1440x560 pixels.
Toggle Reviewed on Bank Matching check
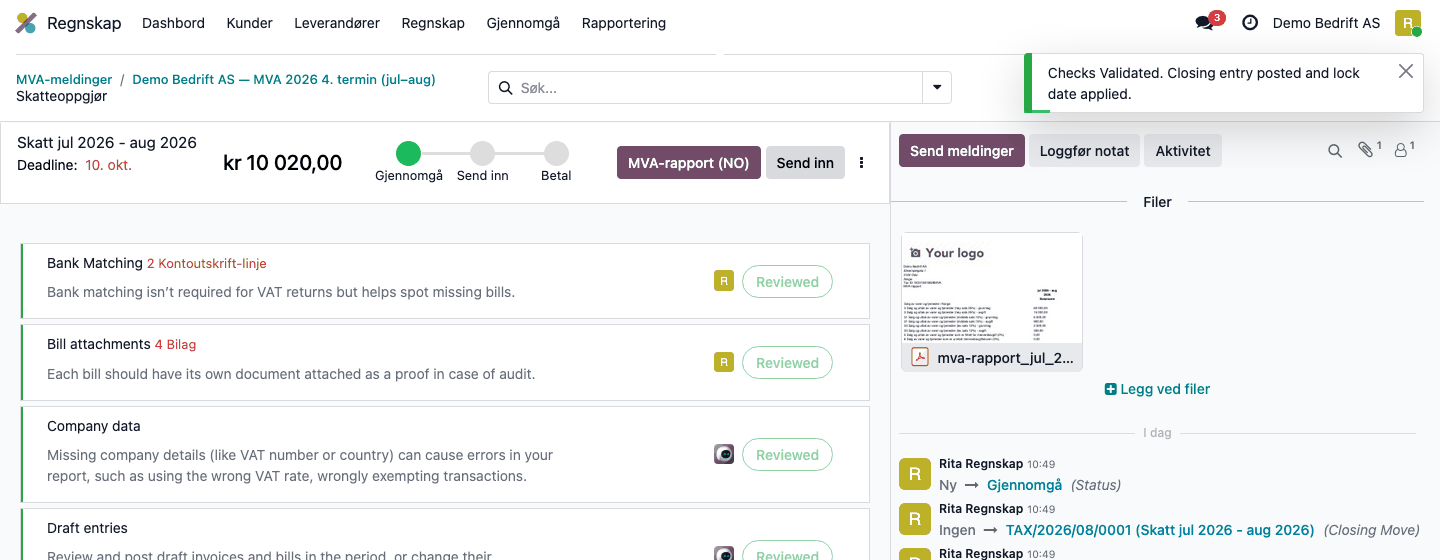(x=787, y=282)
